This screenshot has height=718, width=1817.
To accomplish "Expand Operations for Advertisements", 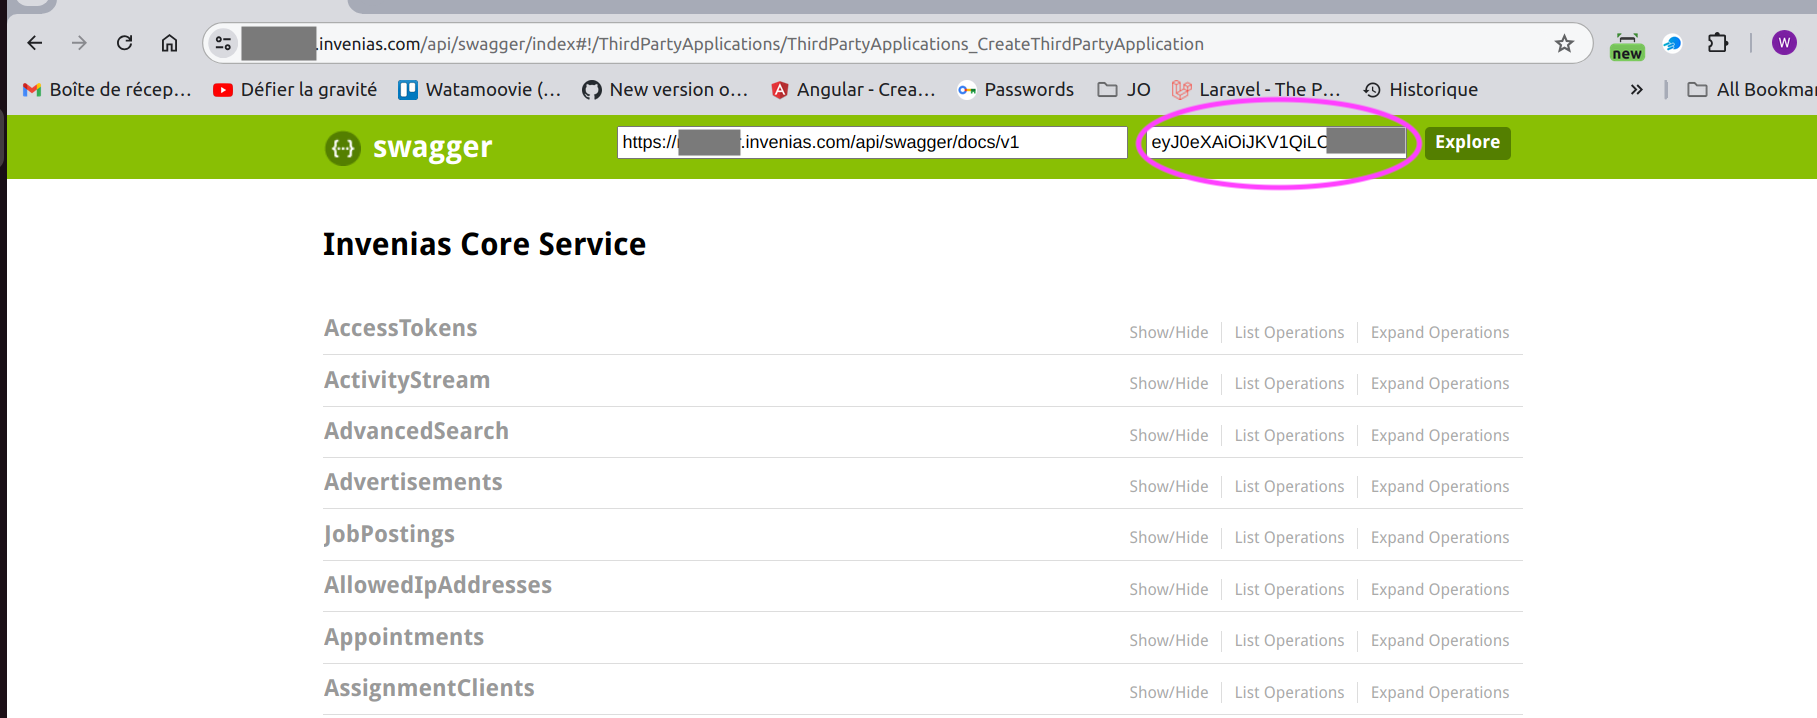I will pyautogui.click(x=1440, y=486).
